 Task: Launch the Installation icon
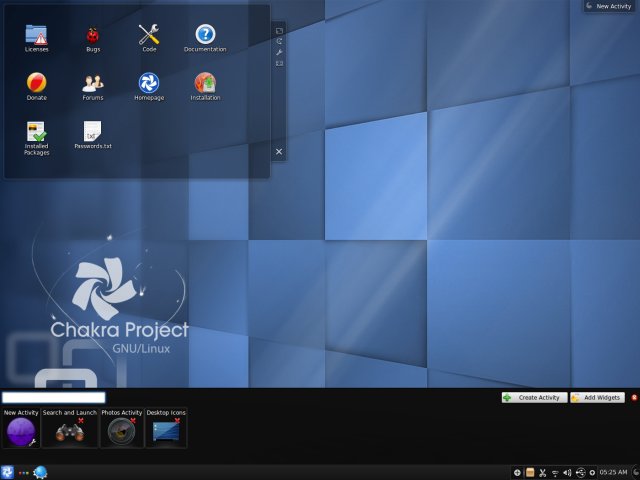[x=205, y=83]
